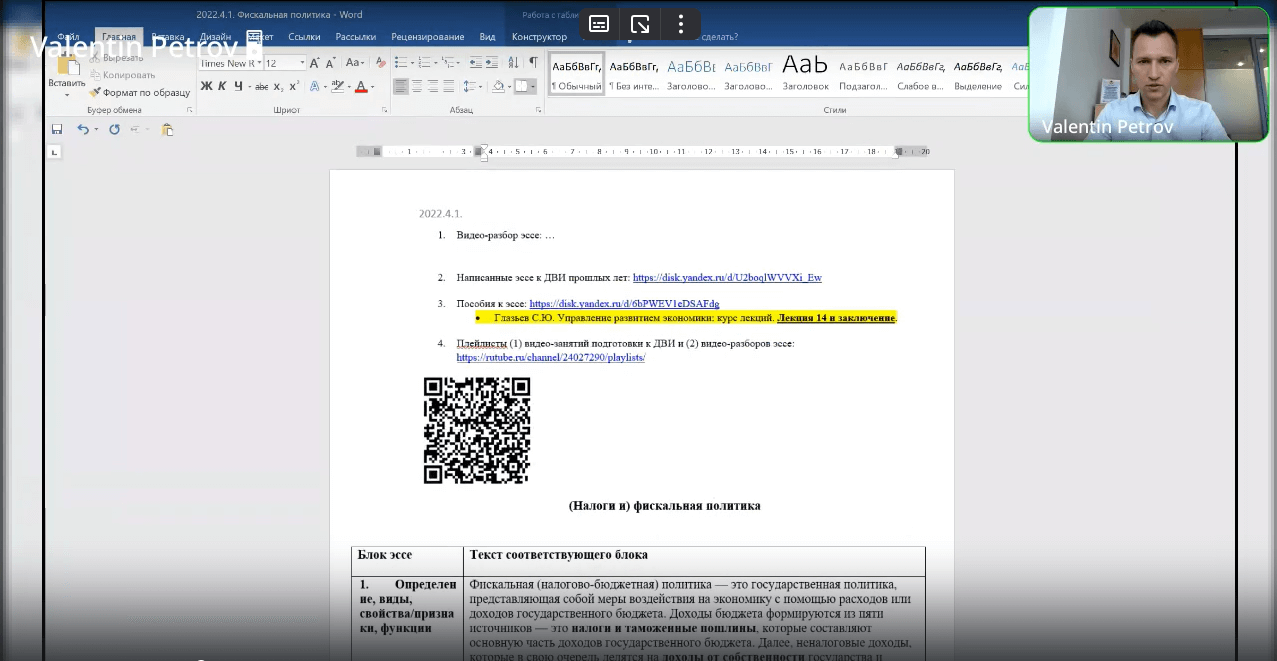Click the increase font size icon
Screen dimensions: 1277x661
[315, 63]
